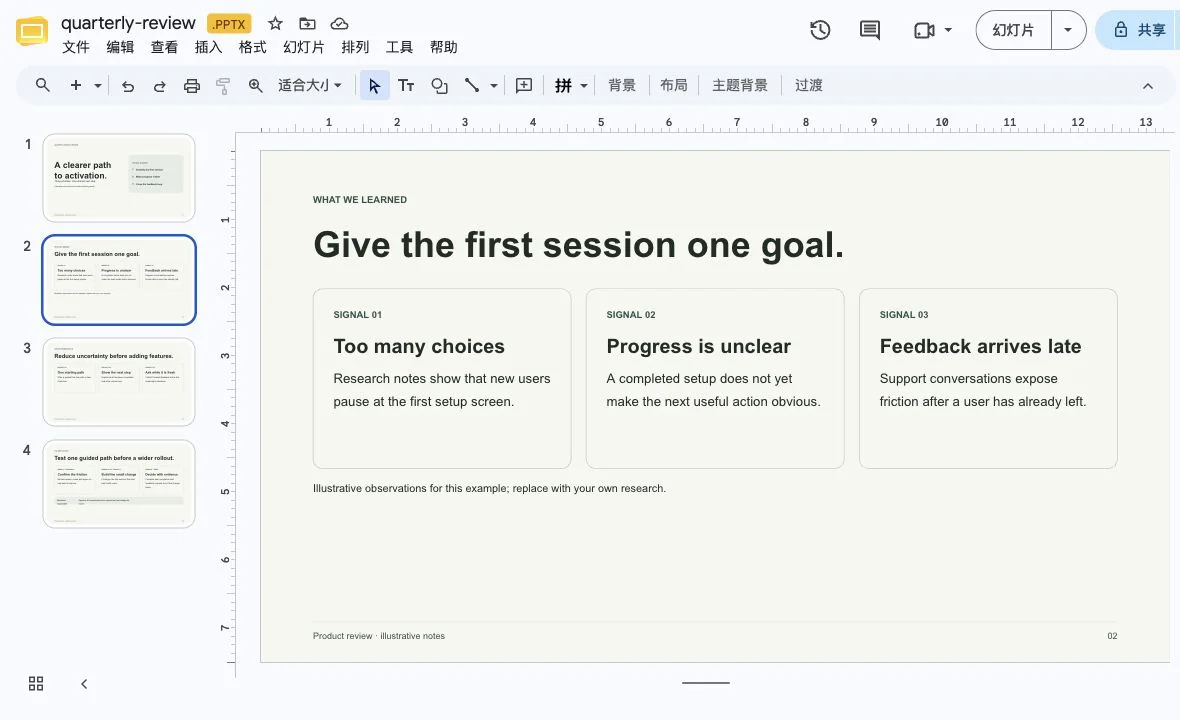This screenshot has width=1180, height=720.
Task: Open the 插入 menu
Action: [208, 47]
